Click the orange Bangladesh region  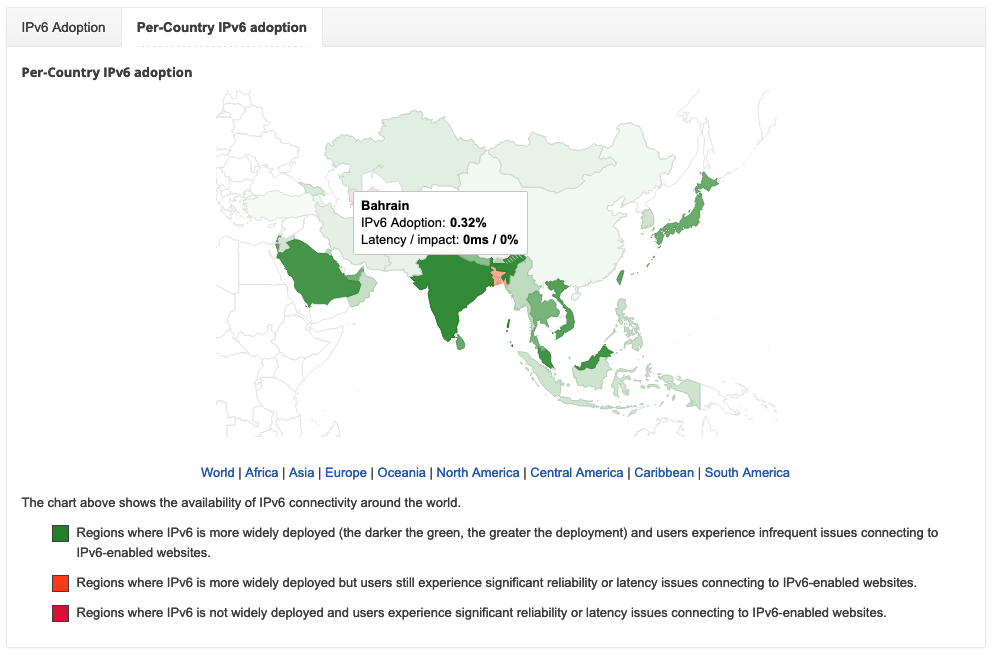pyautogui.click(x=498, y=276)
